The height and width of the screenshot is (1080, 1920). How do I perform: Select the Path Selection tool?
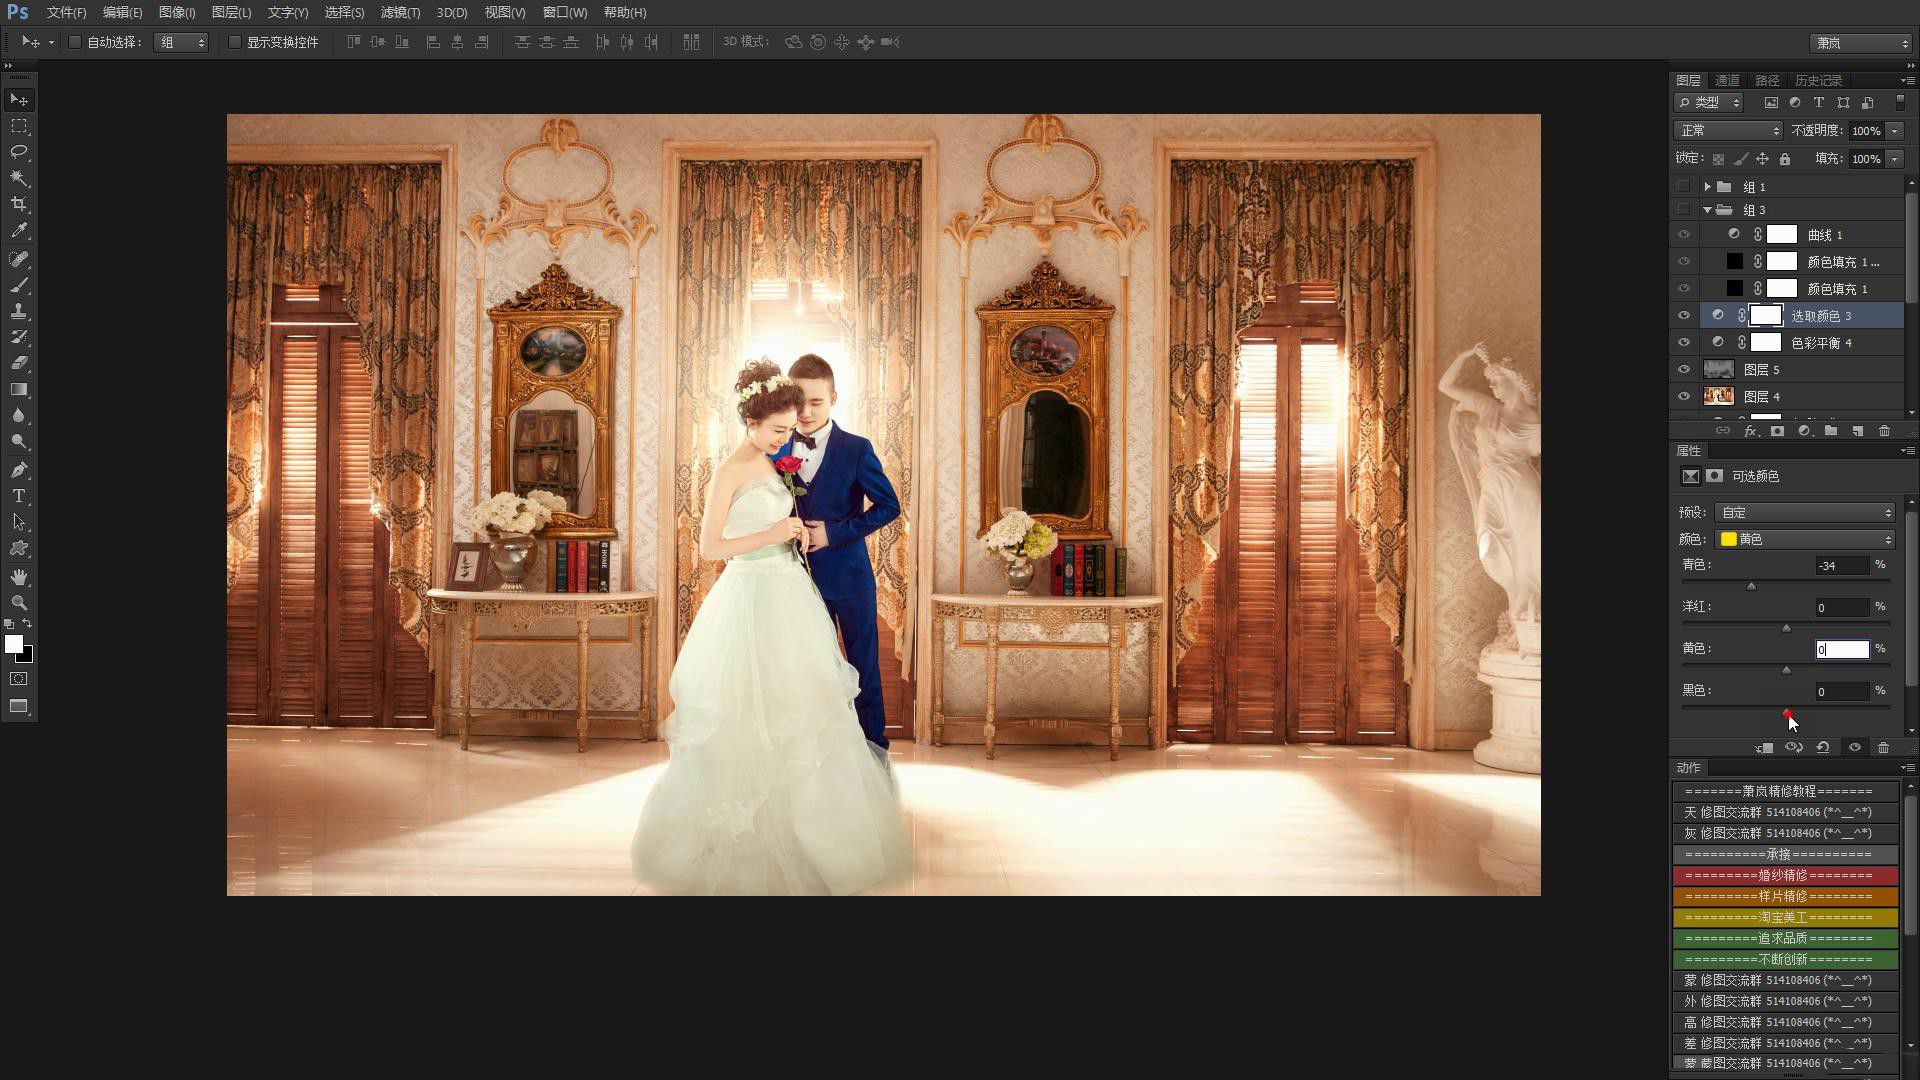tap(19, 522)
